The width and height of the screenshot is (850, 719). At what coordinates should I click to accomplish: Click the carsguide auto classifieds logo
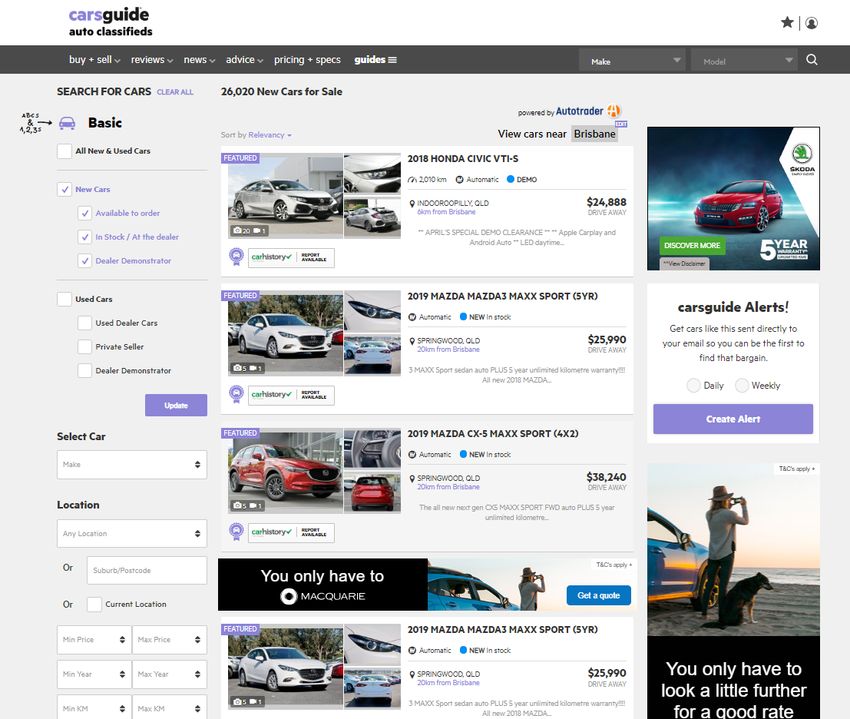coord(110,22)
